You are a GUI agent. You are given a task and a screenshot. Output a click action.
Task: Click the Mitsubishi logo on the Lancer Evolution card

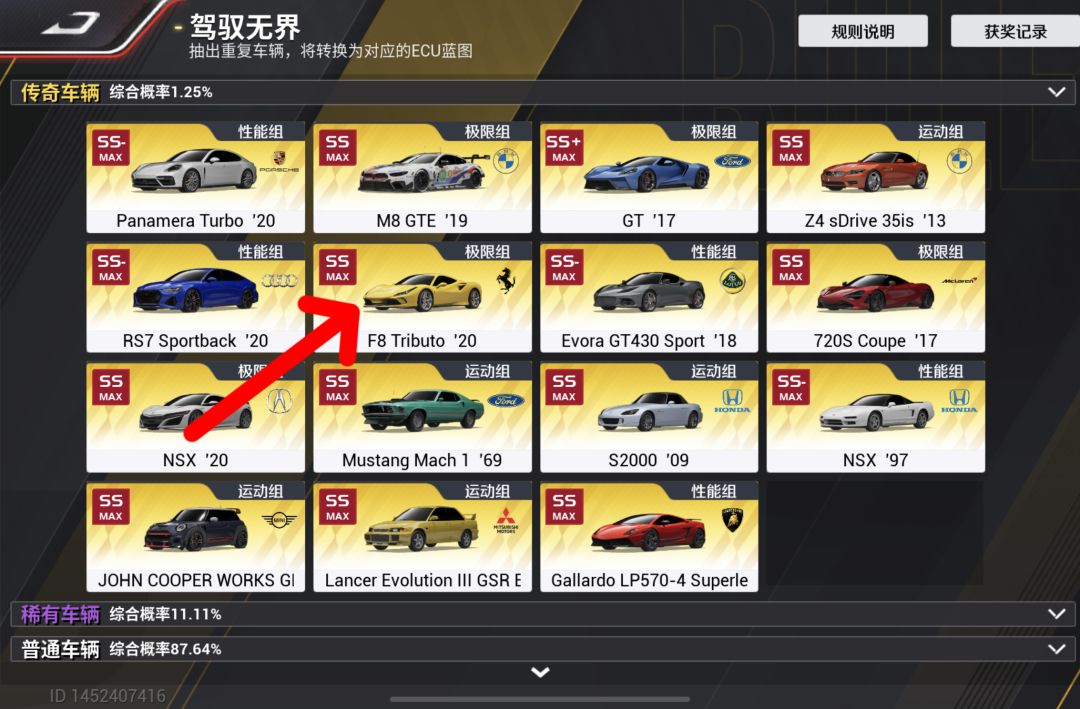coord(506,520)
